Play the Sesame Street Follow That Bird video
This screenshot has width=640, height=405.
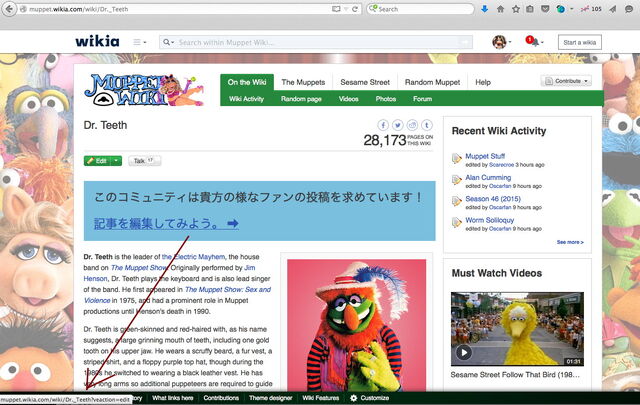click(464, 352)
